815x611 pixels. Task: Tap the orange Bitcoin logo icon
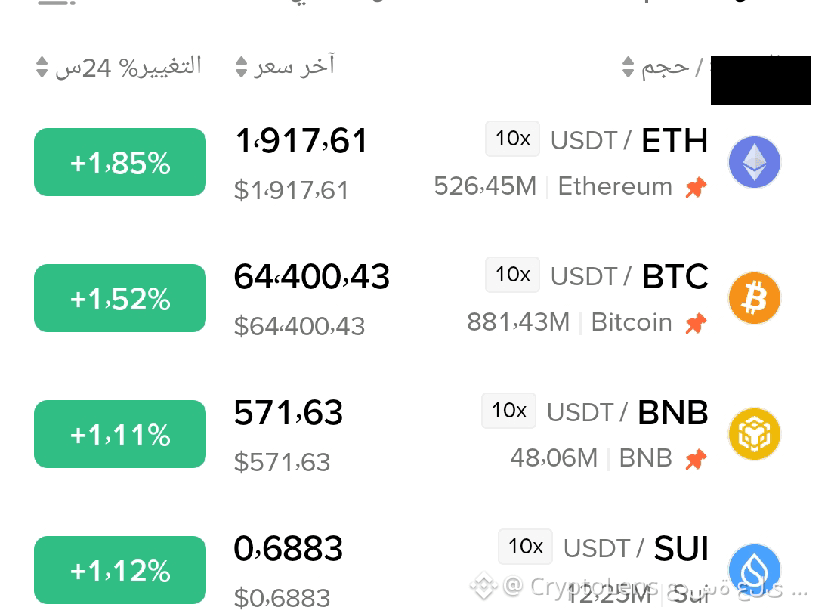[754, 298]
